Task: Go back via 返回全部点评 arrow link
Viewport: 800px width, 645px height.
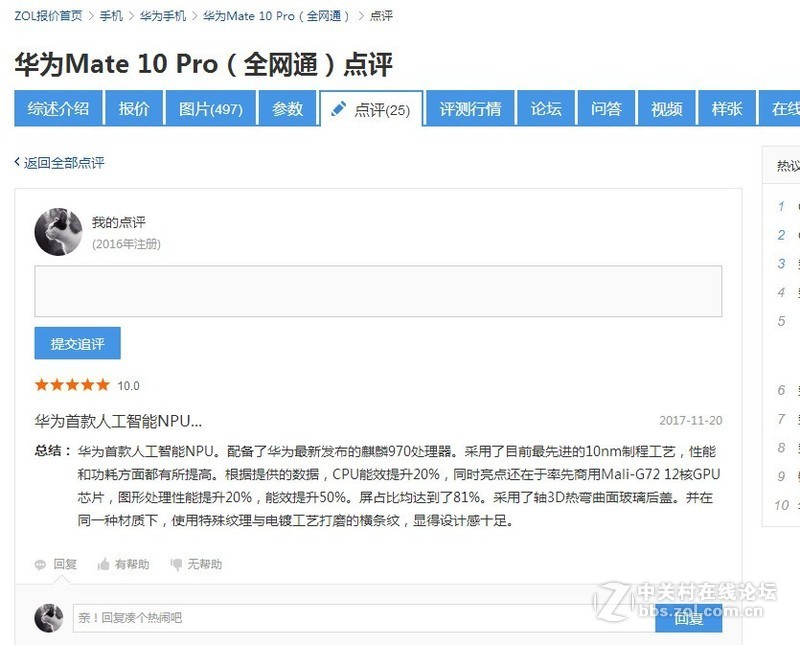Action: tap(59, 163)
